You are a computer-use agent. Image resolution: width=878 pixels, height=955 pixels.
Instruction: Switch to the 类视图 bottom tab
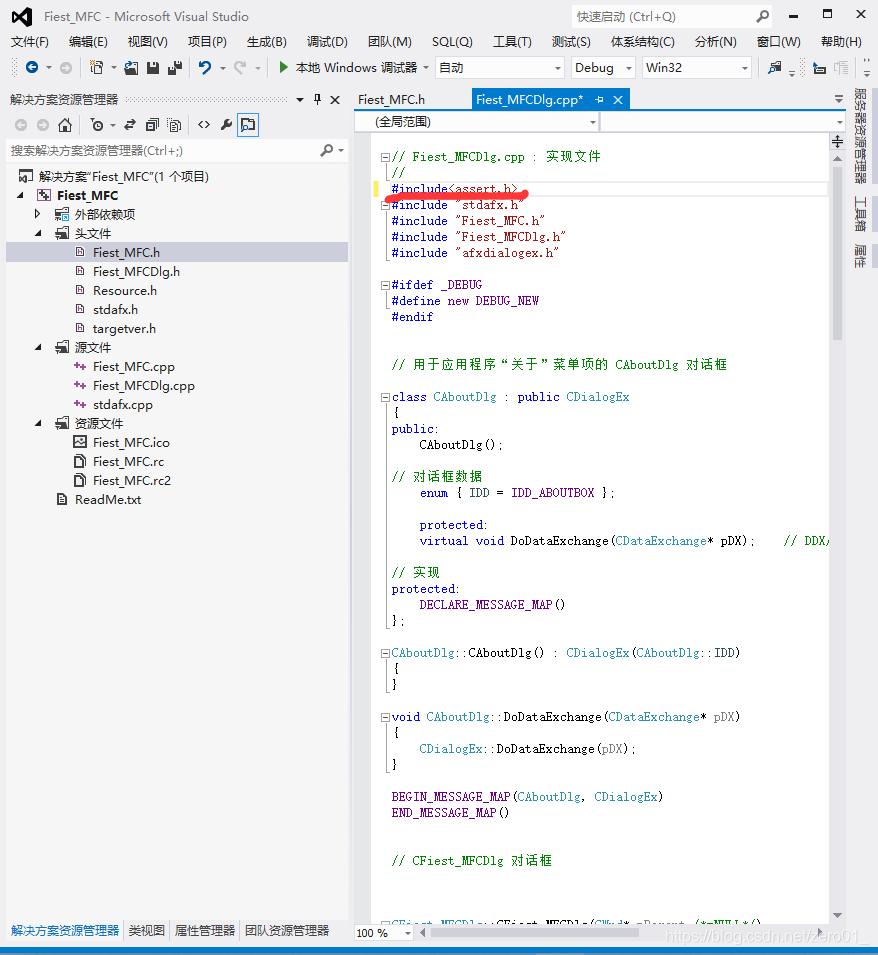(x=147, y=931)
